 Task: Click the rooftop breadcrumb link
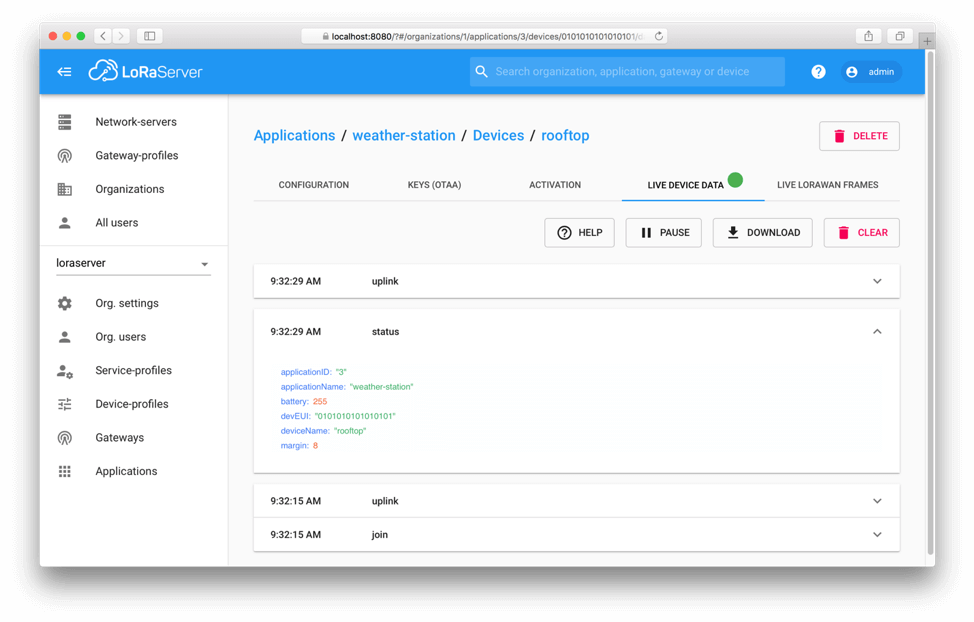(x=565, y=135)
